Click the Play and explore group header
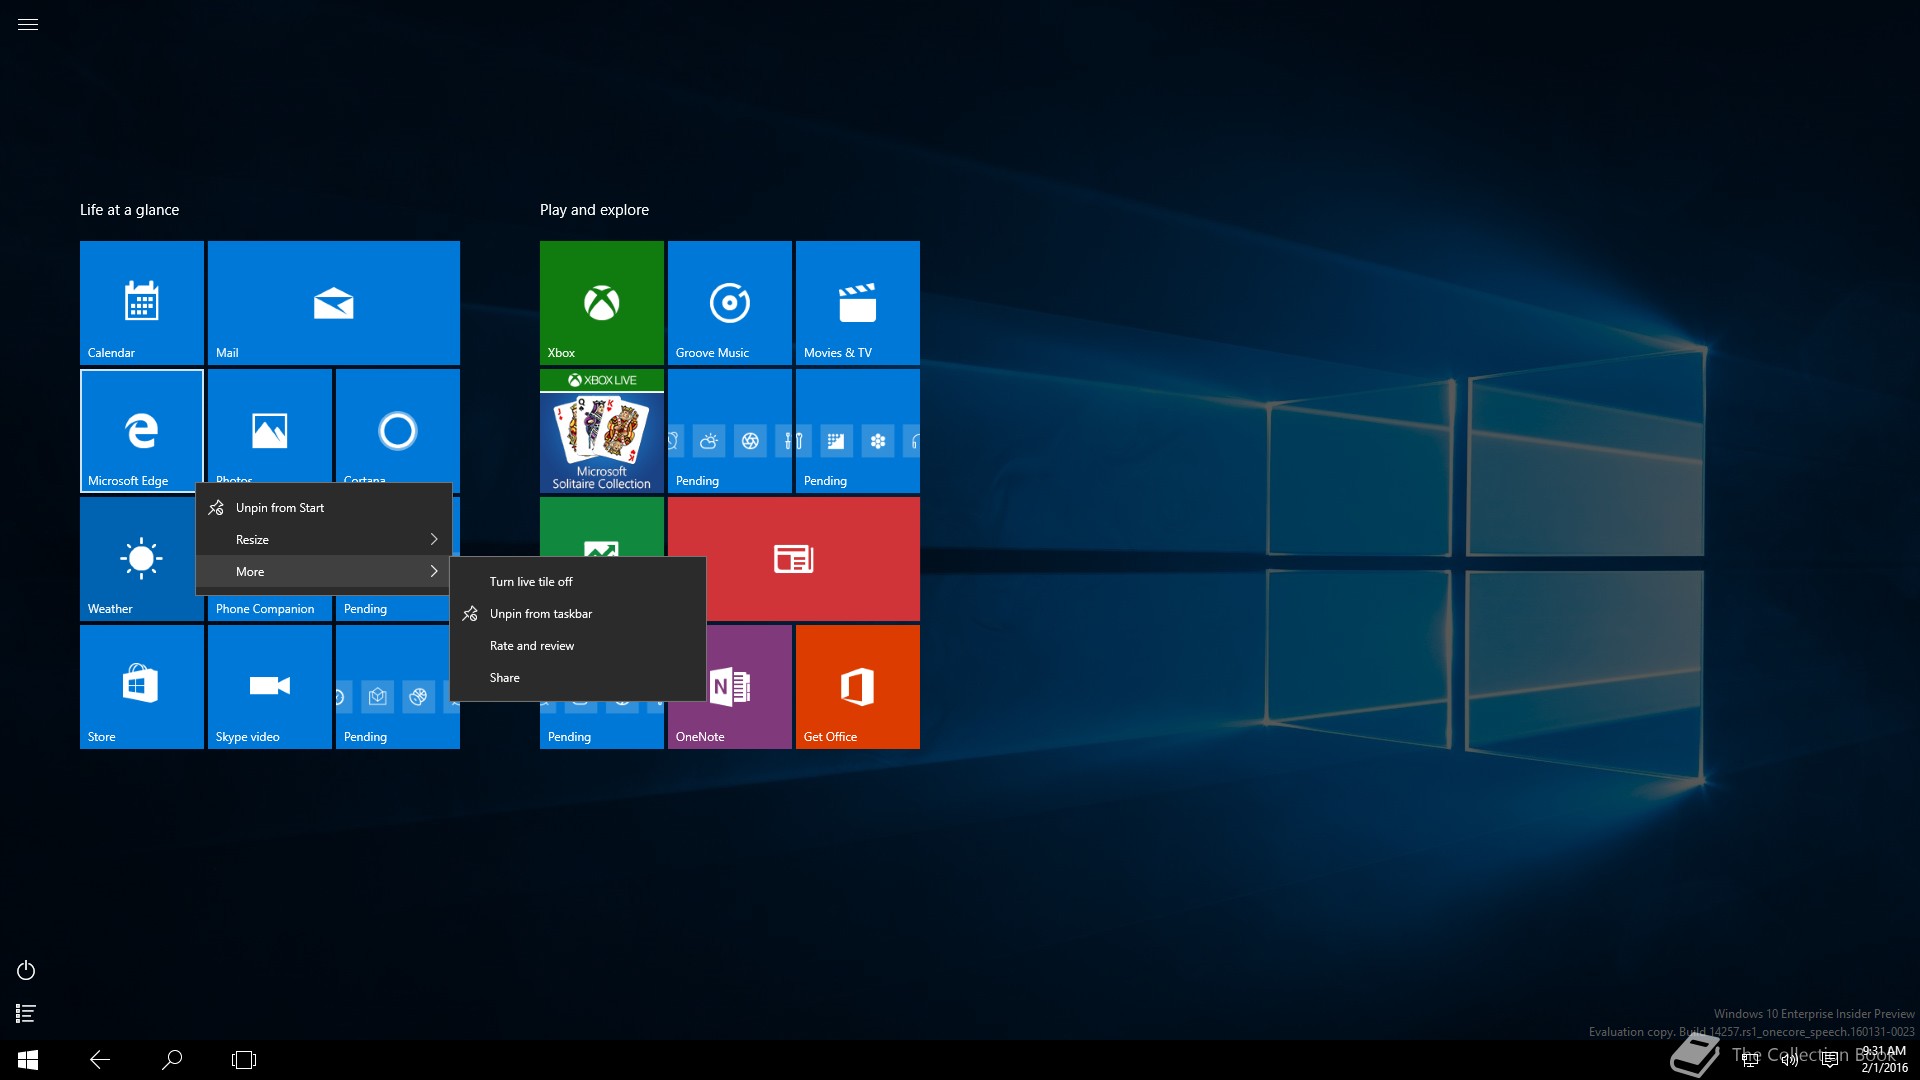 tap(594, 210)
